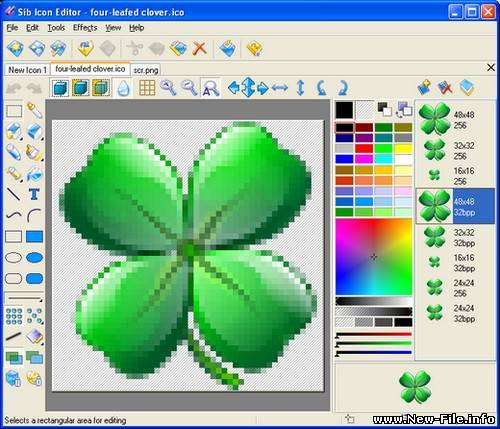Flip image vertically with double arrow
The image size is (500, 429).
[x=300, y=88]
